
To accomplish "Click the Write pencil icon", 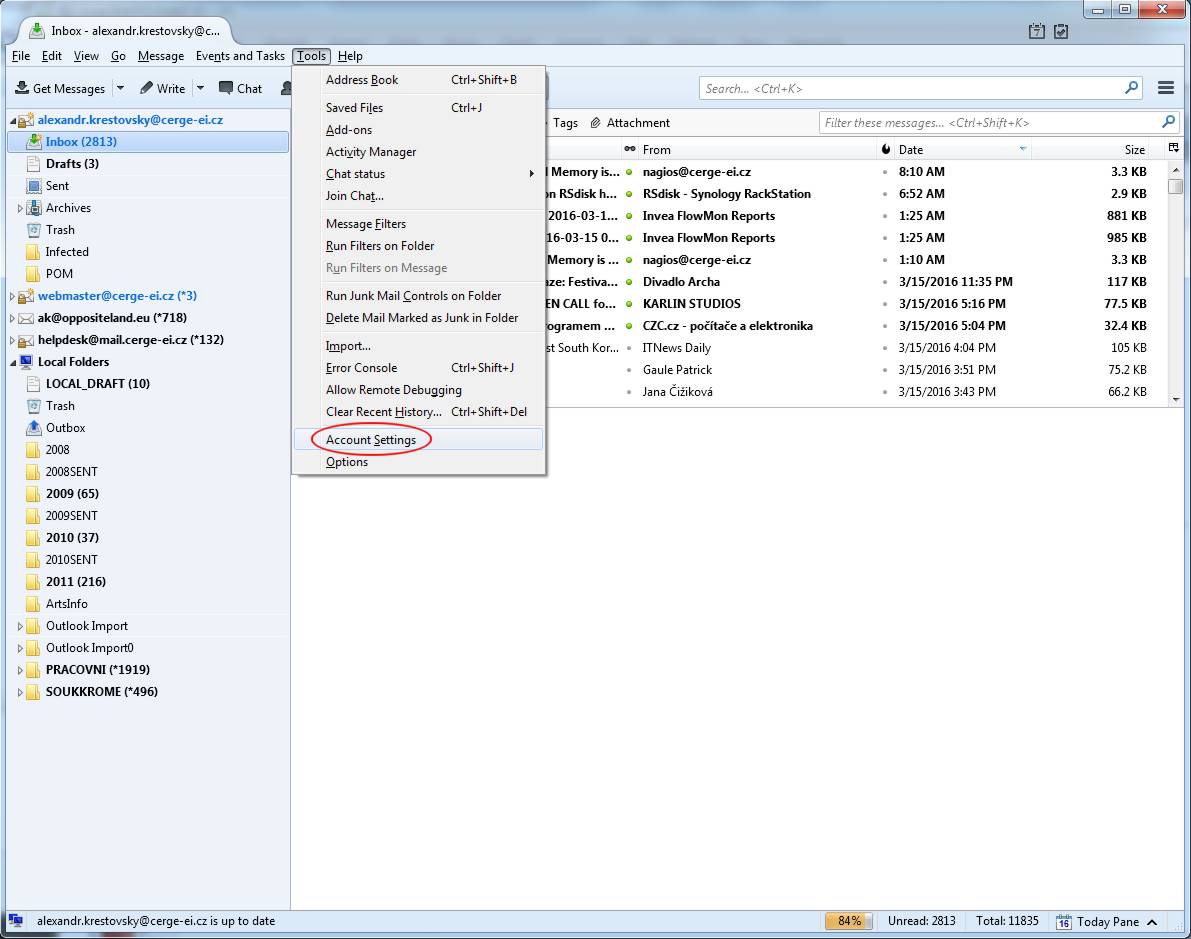I will (x=146, y=88).
